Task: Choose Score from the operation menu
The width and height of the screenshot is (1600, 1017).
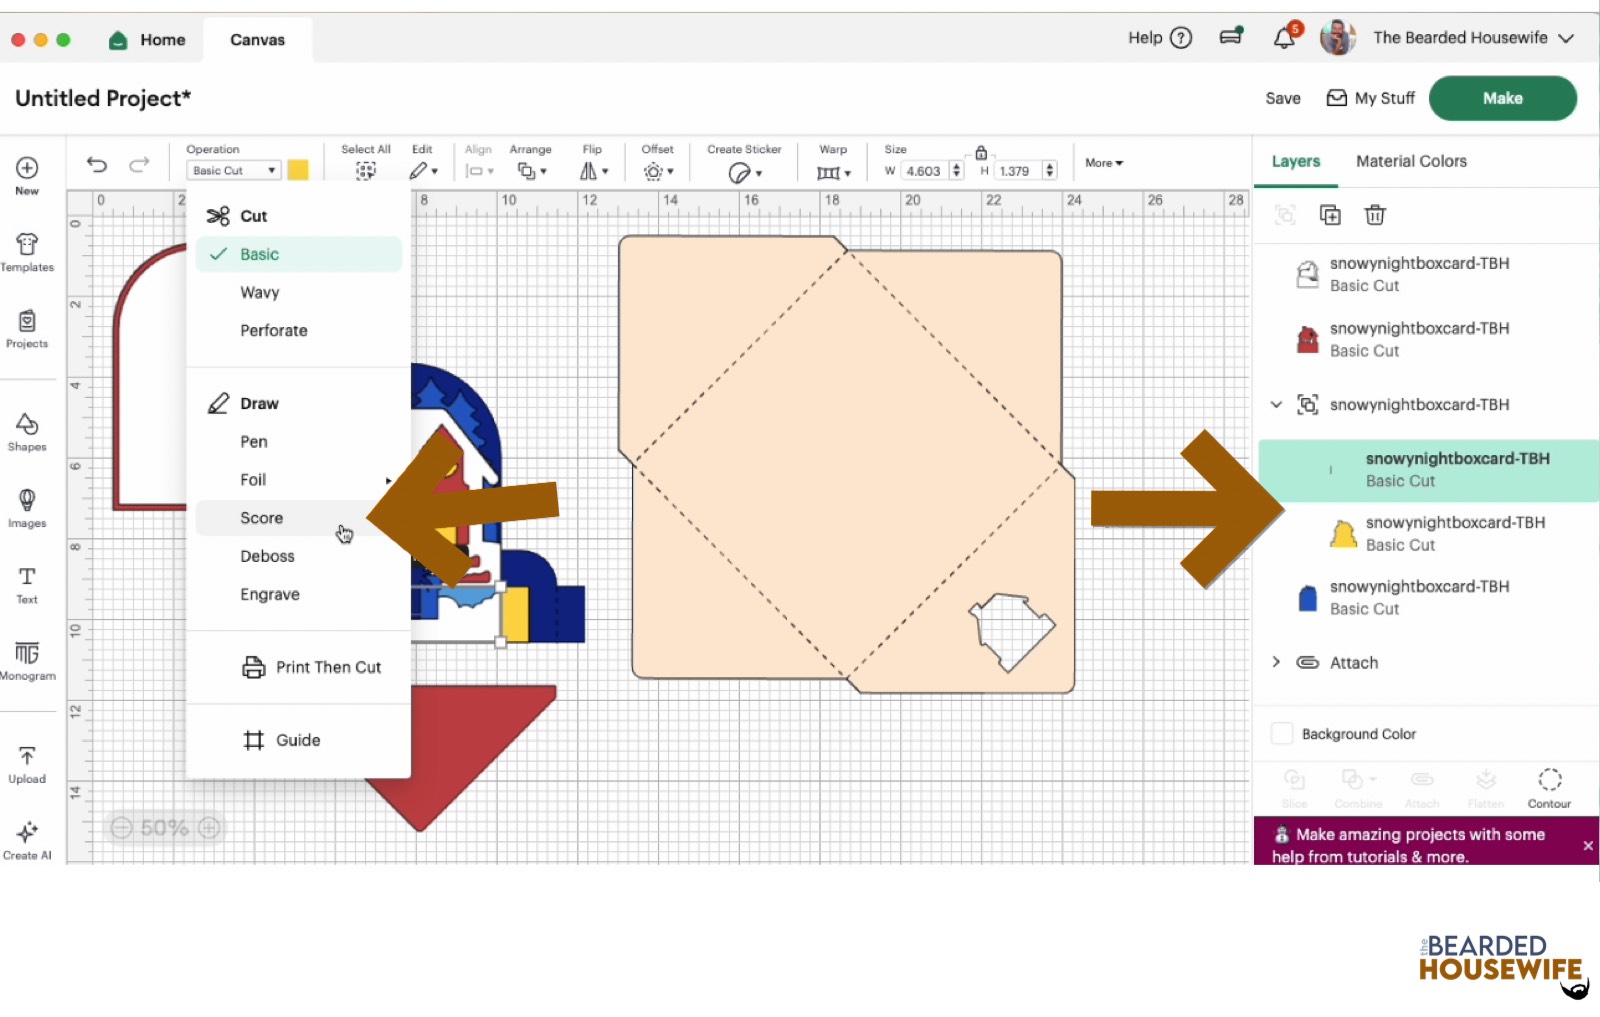Action: [262, 518]
